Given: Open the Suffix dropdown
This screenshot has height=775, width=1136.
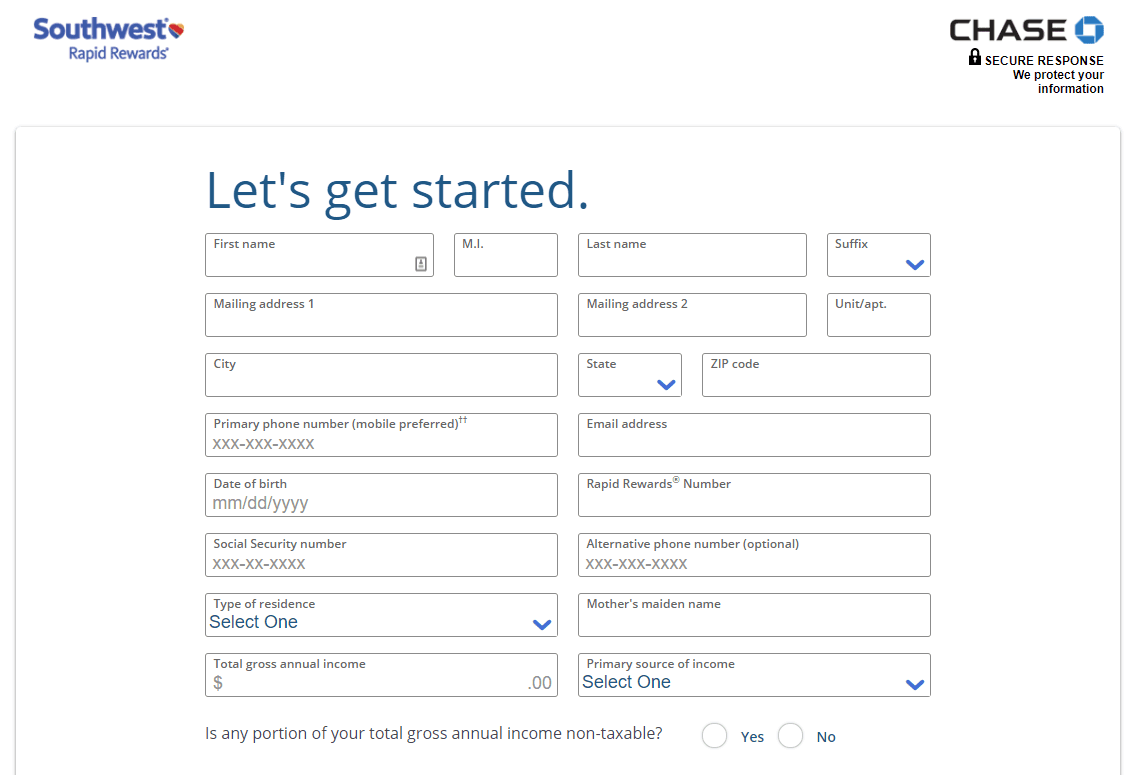Looking at the screenshot, I should pyautogui.click(x=879, y=255).
